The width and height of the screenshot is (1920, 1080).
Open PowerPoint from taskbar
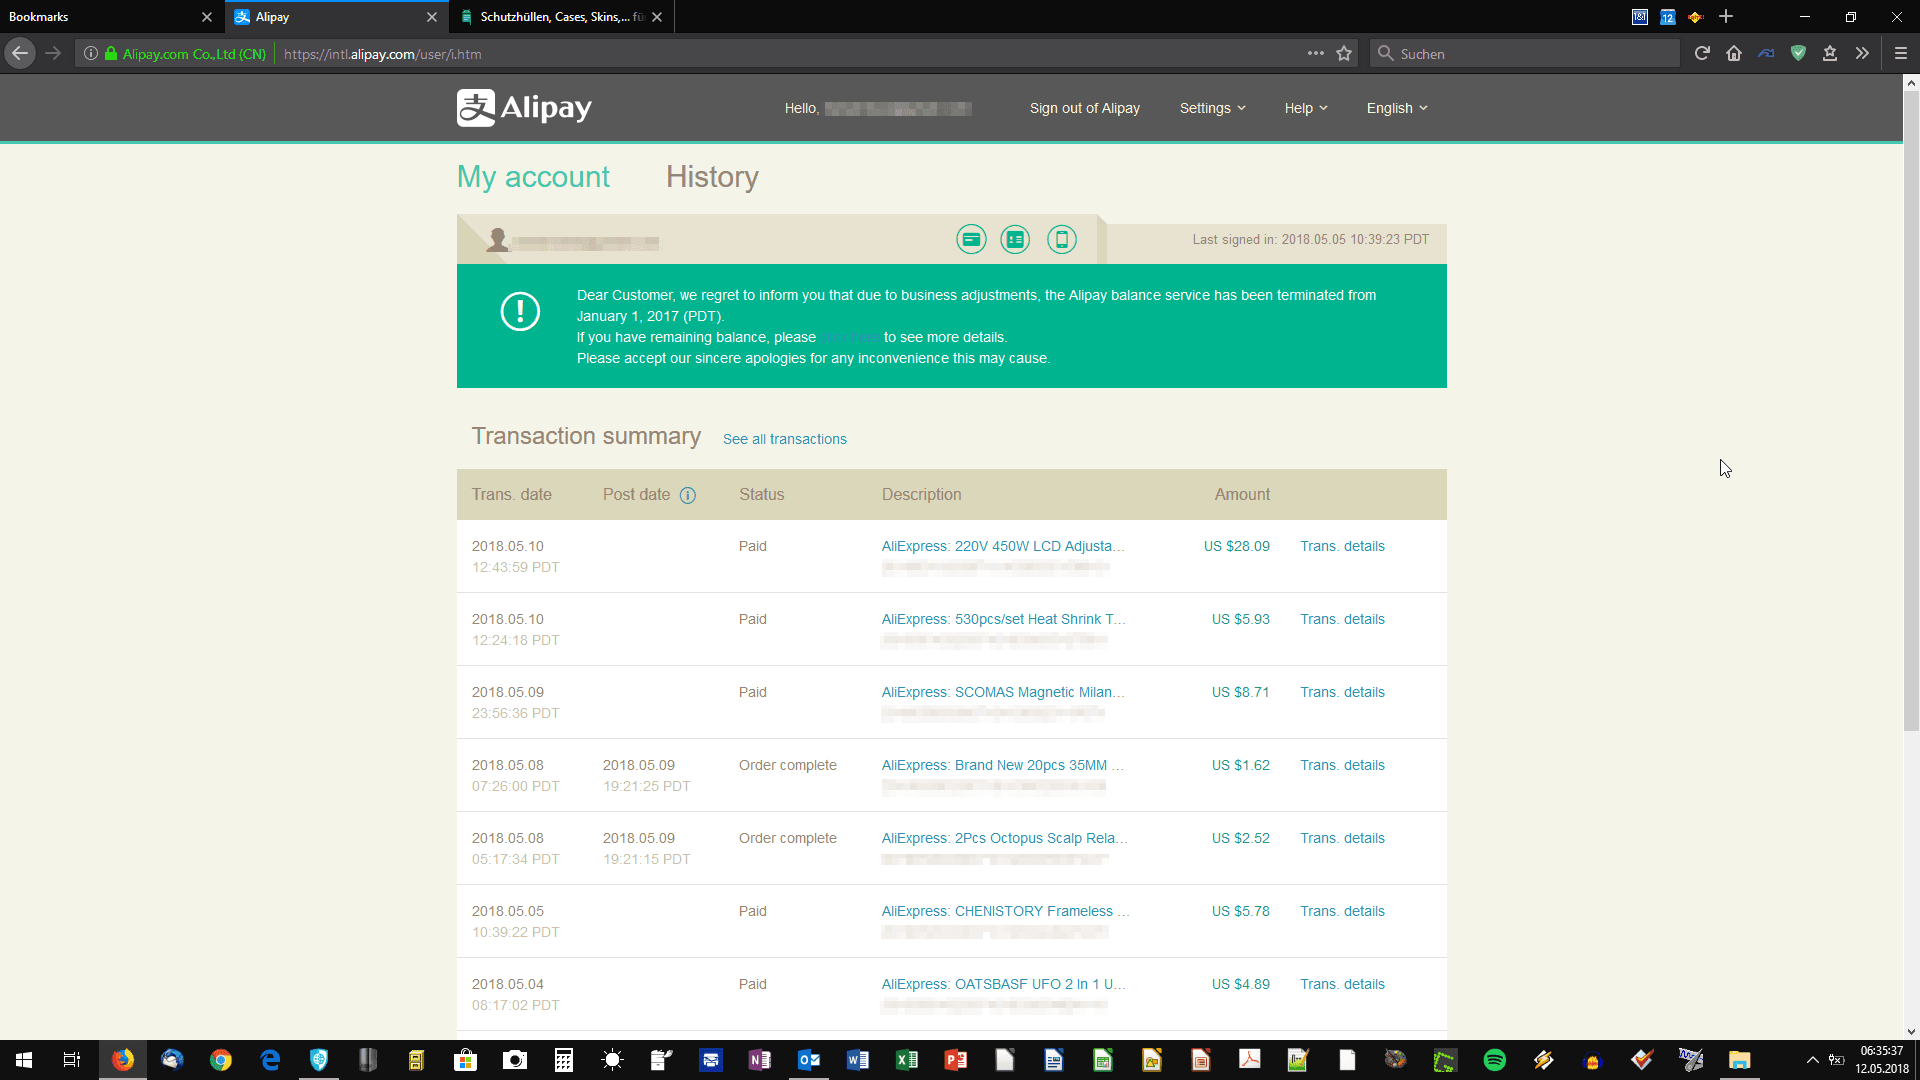[x=956, y=1060]
